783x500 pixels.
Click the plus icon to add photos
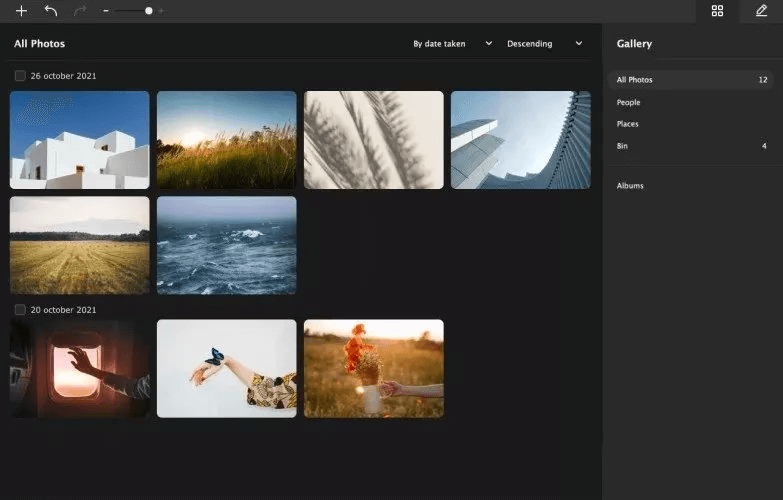coord(21,11)
